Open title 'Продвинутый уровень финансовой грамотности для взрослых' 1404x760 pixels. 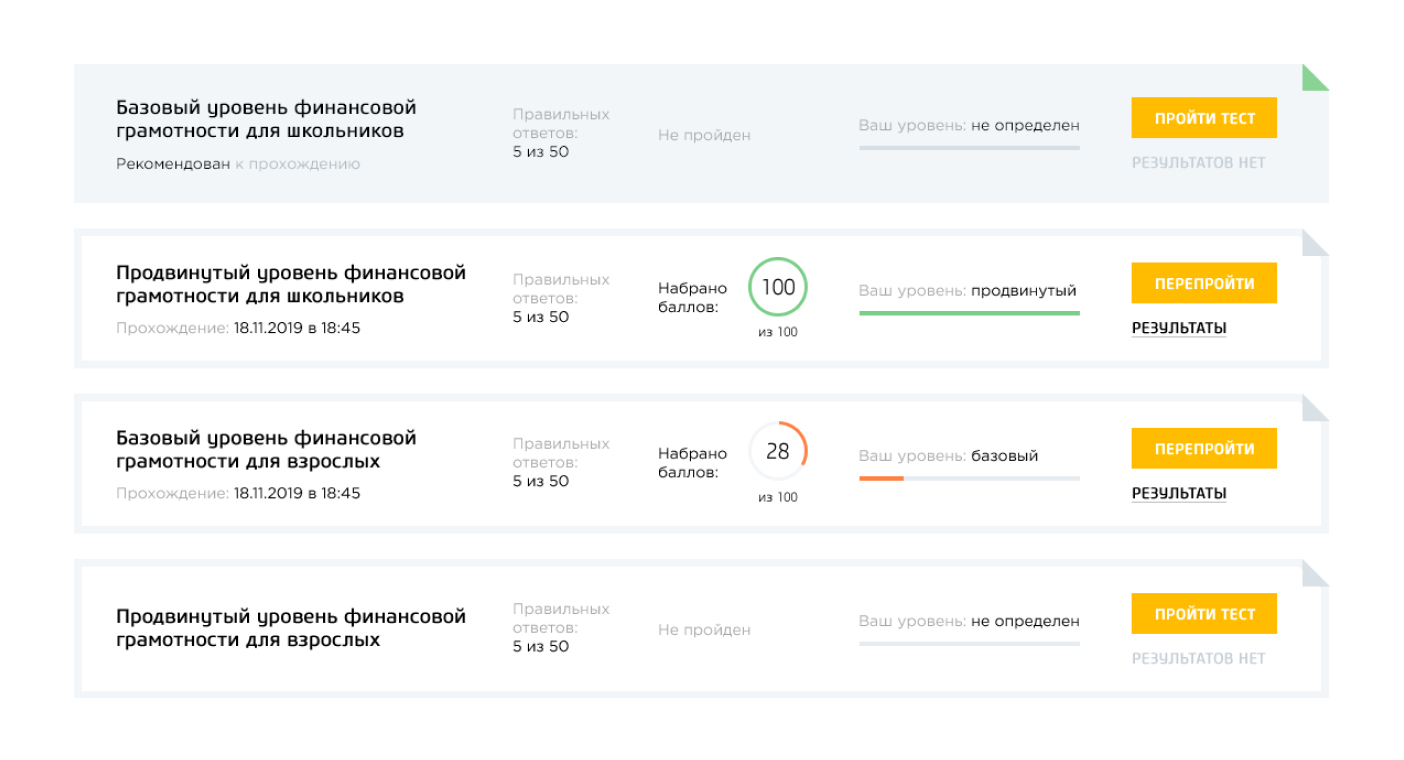tap(291, 627)
